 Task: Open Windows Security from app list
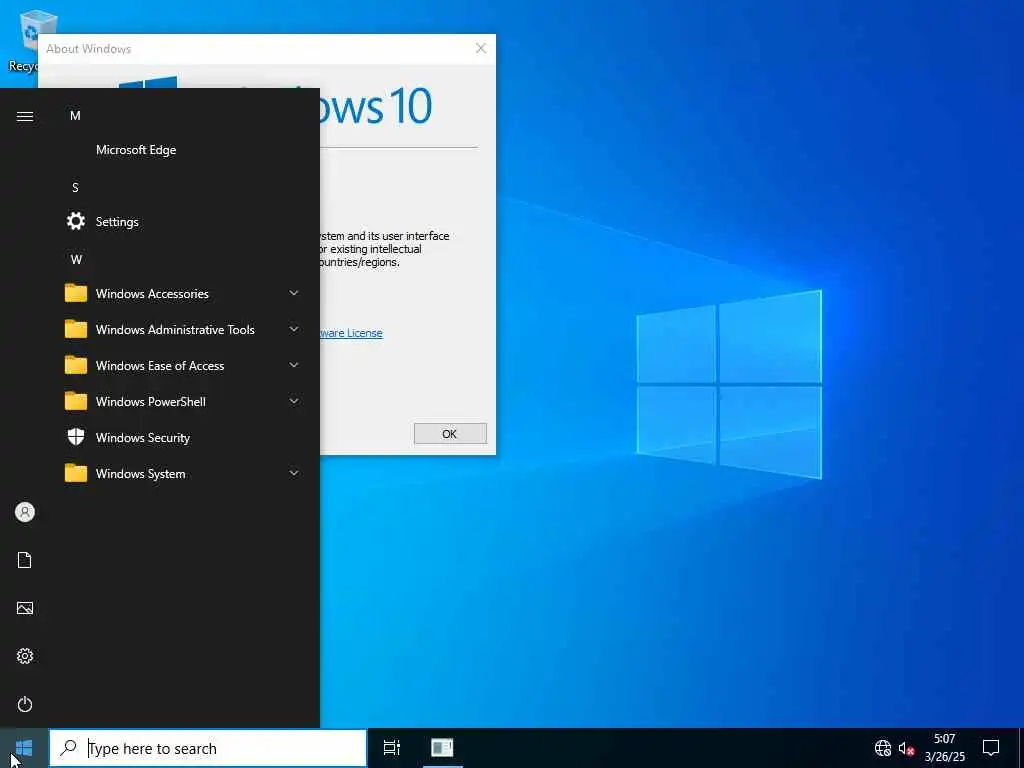click(x=183, y=438)
